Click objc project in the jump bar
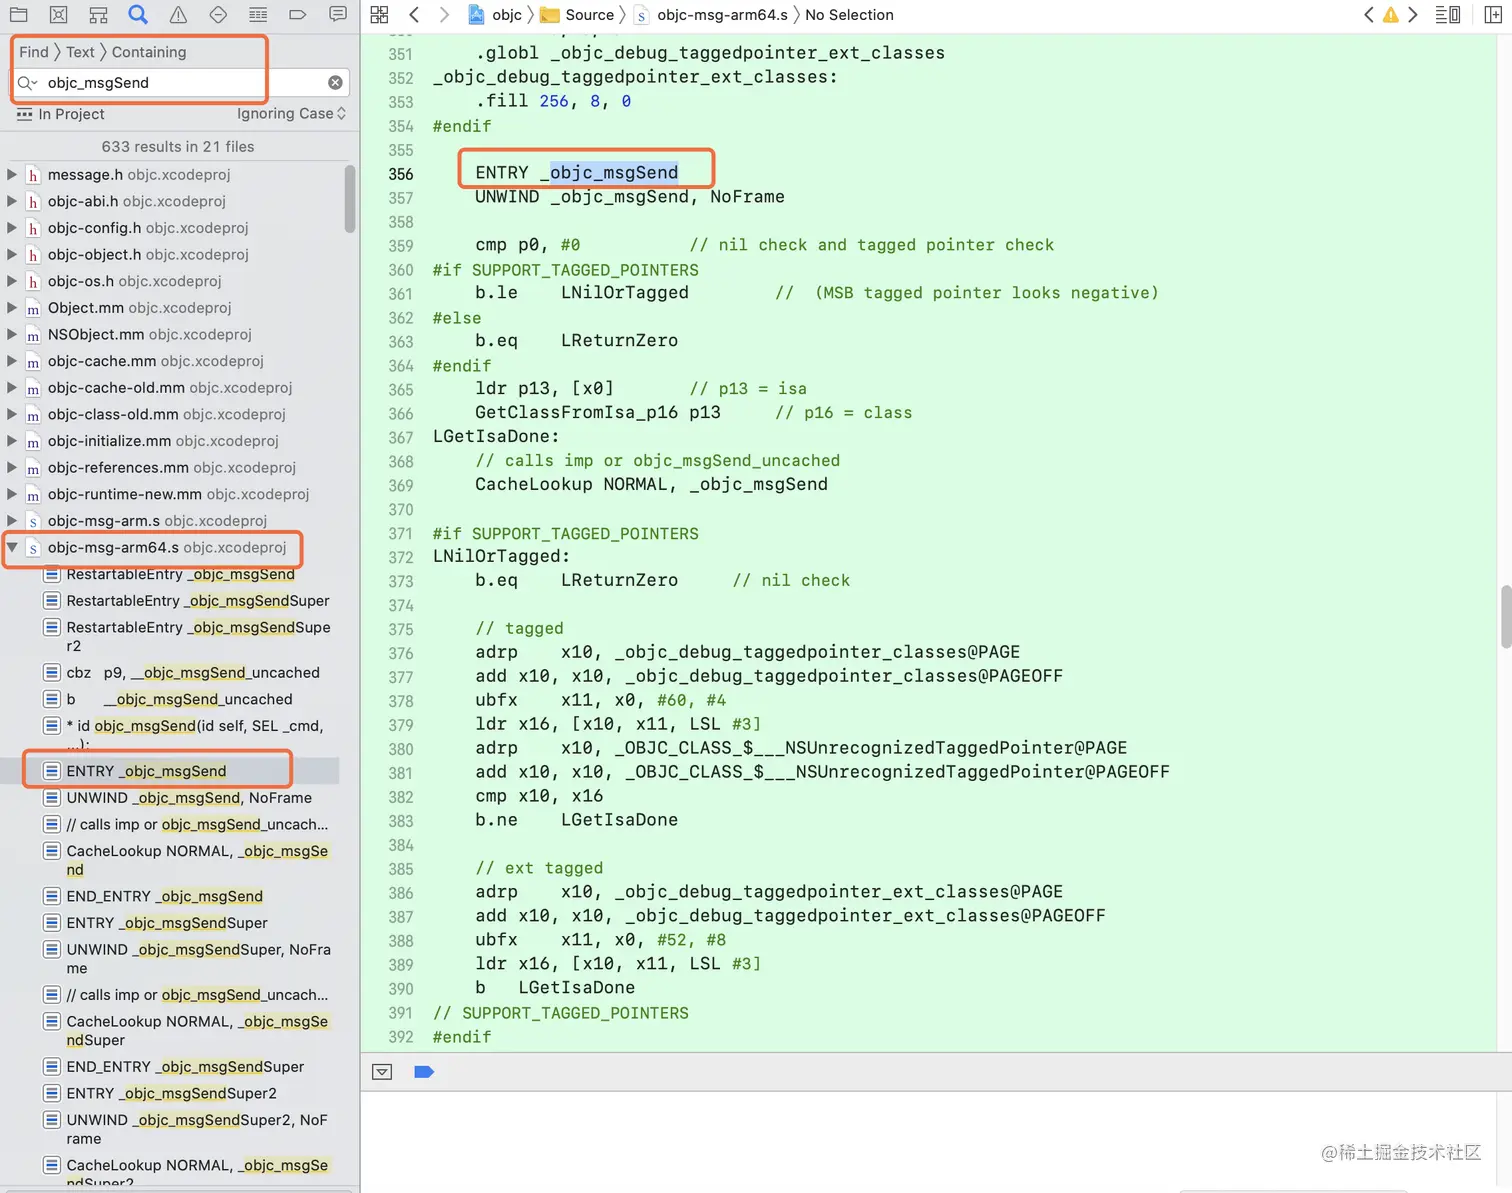 click(x=495, y=15)
